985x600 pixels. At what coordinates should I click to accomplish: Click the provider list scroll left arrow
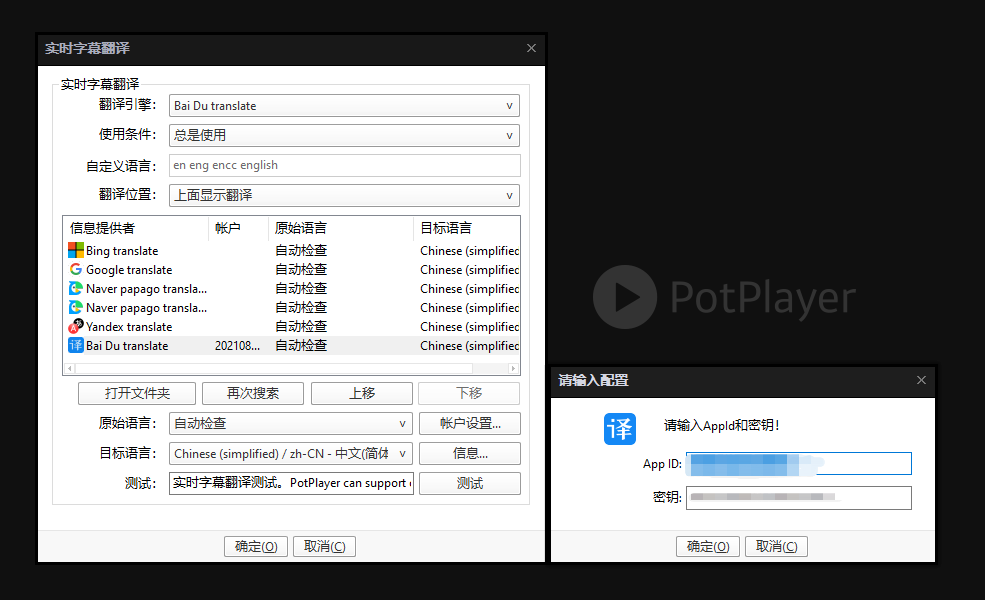click(x=70, y=369)
